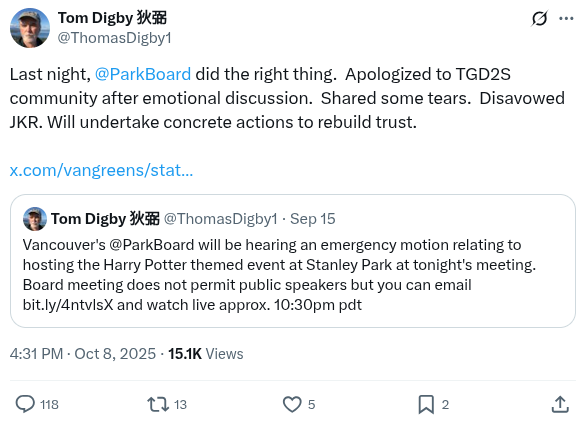Click the reply speech bubble icon
Viewport: 584px width, 424px height.
click(25, 404)
